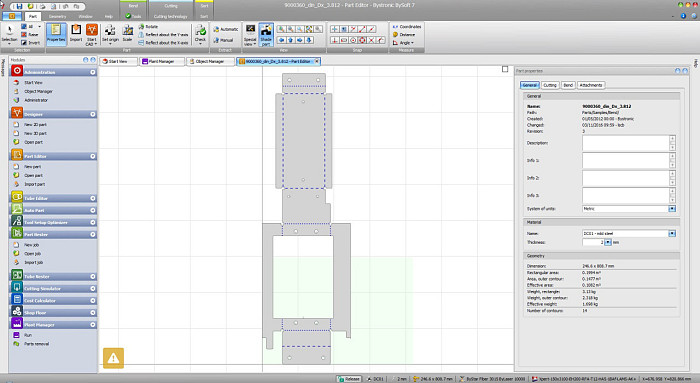The image size is (700, 383).
Task: Click the Start CAD icon
Action: (92, 34)
